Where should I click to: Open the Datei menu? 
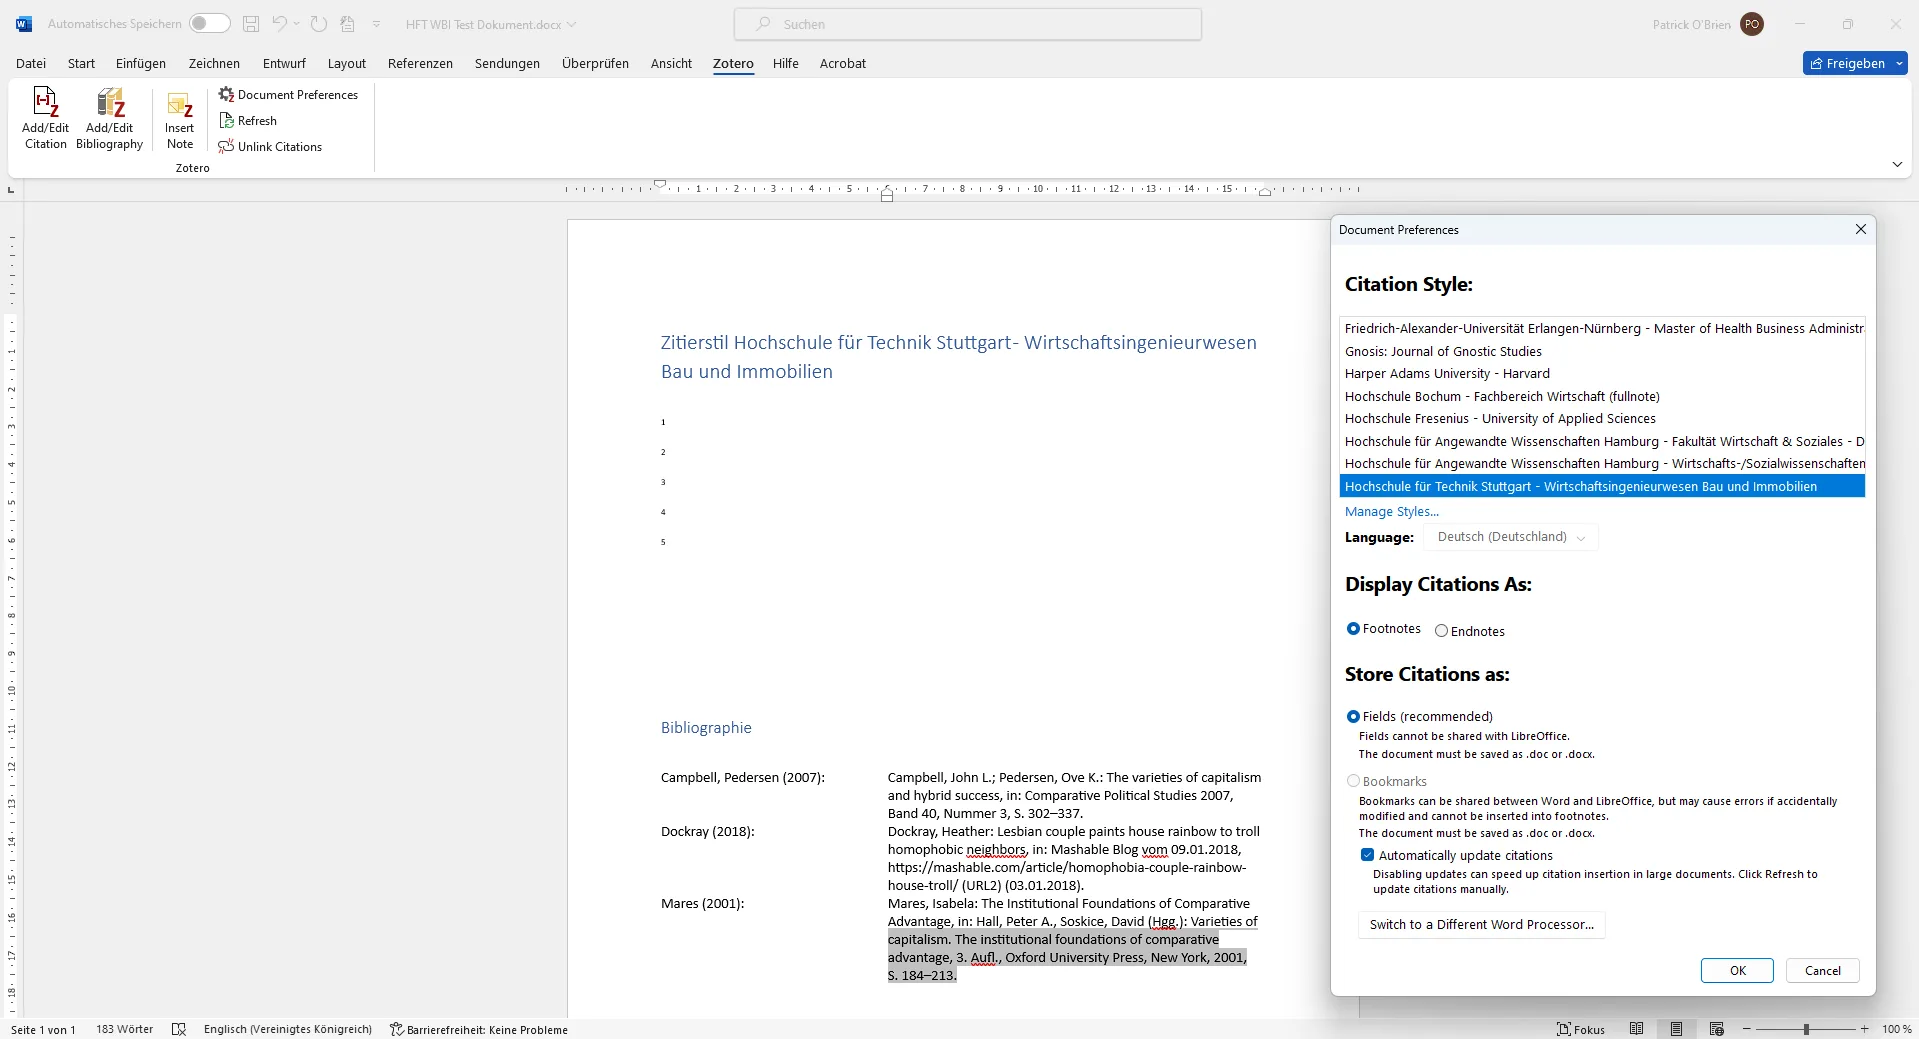[31, 63]
